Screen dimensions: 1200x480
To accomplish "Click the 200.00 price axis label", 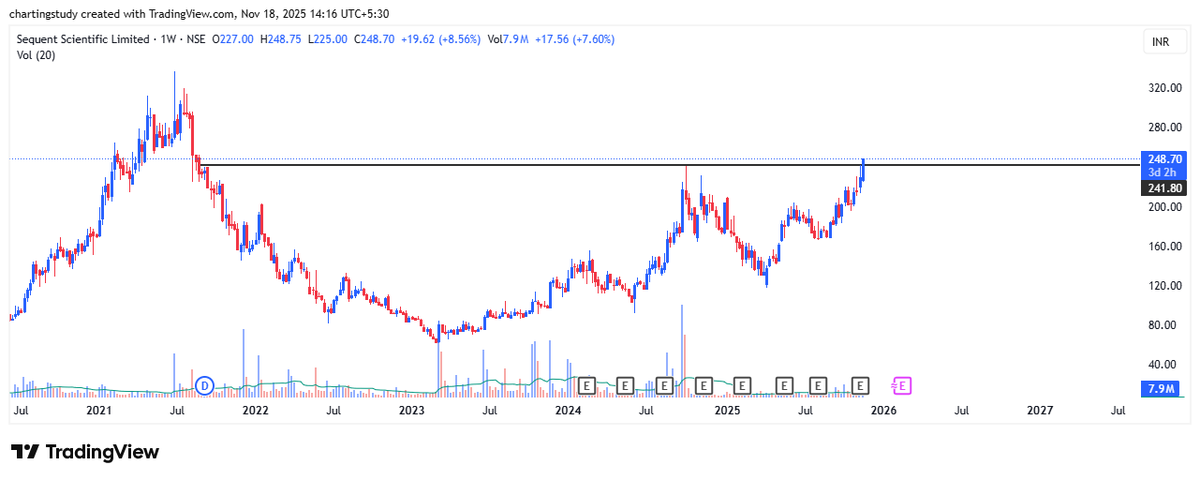I will coord(1166,207).
